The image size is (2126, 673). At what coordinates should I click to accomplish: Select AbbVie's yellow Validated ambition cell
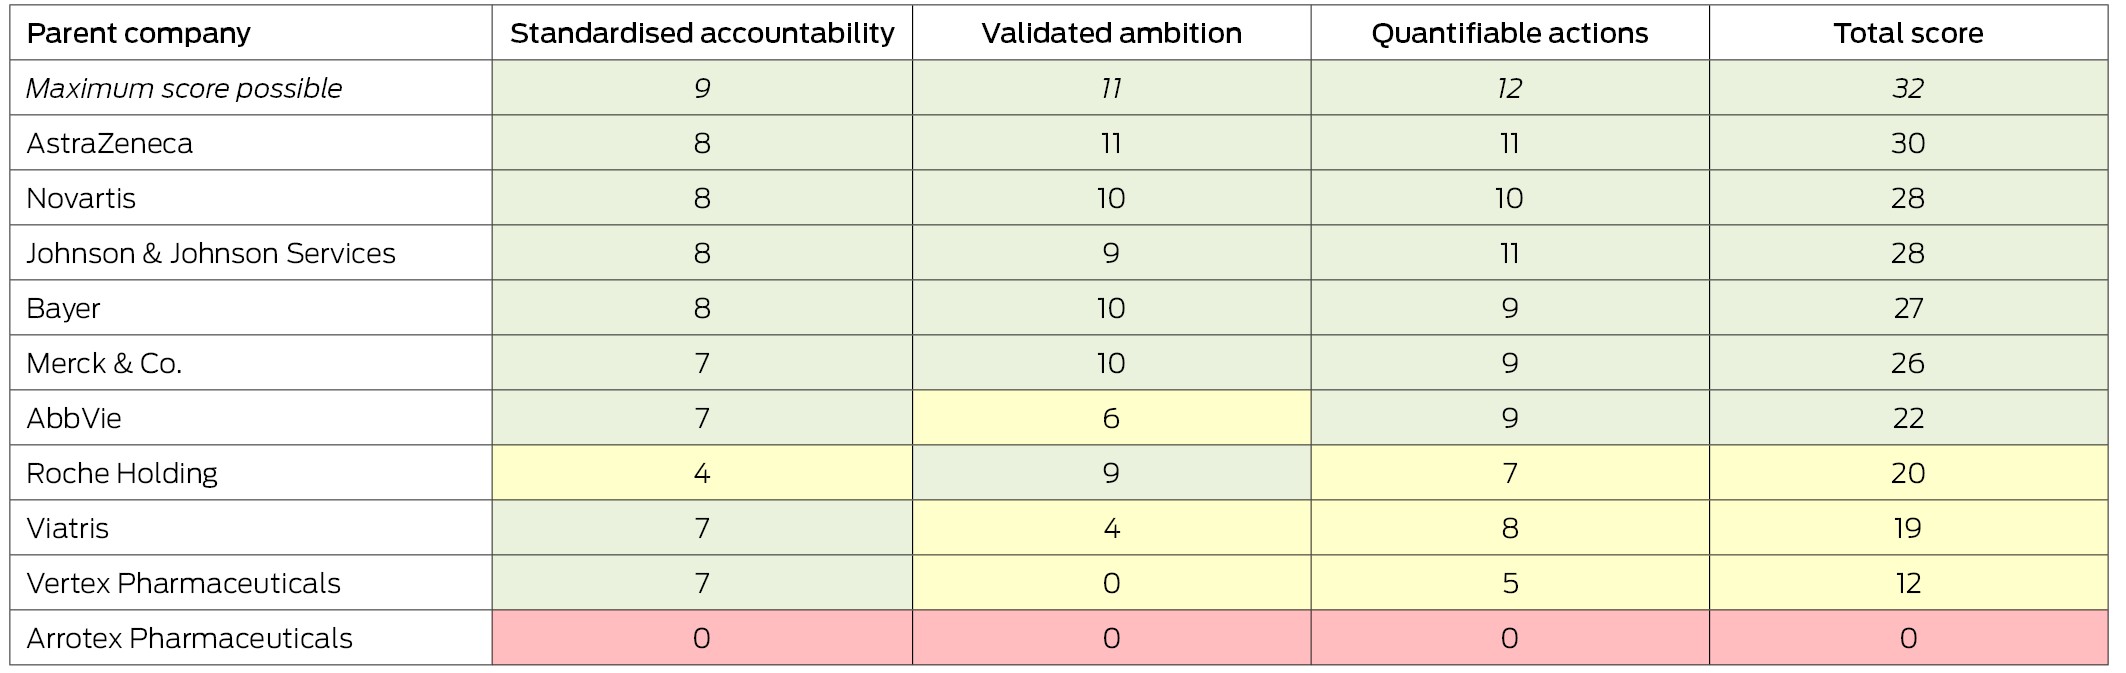click(1111, 418)
